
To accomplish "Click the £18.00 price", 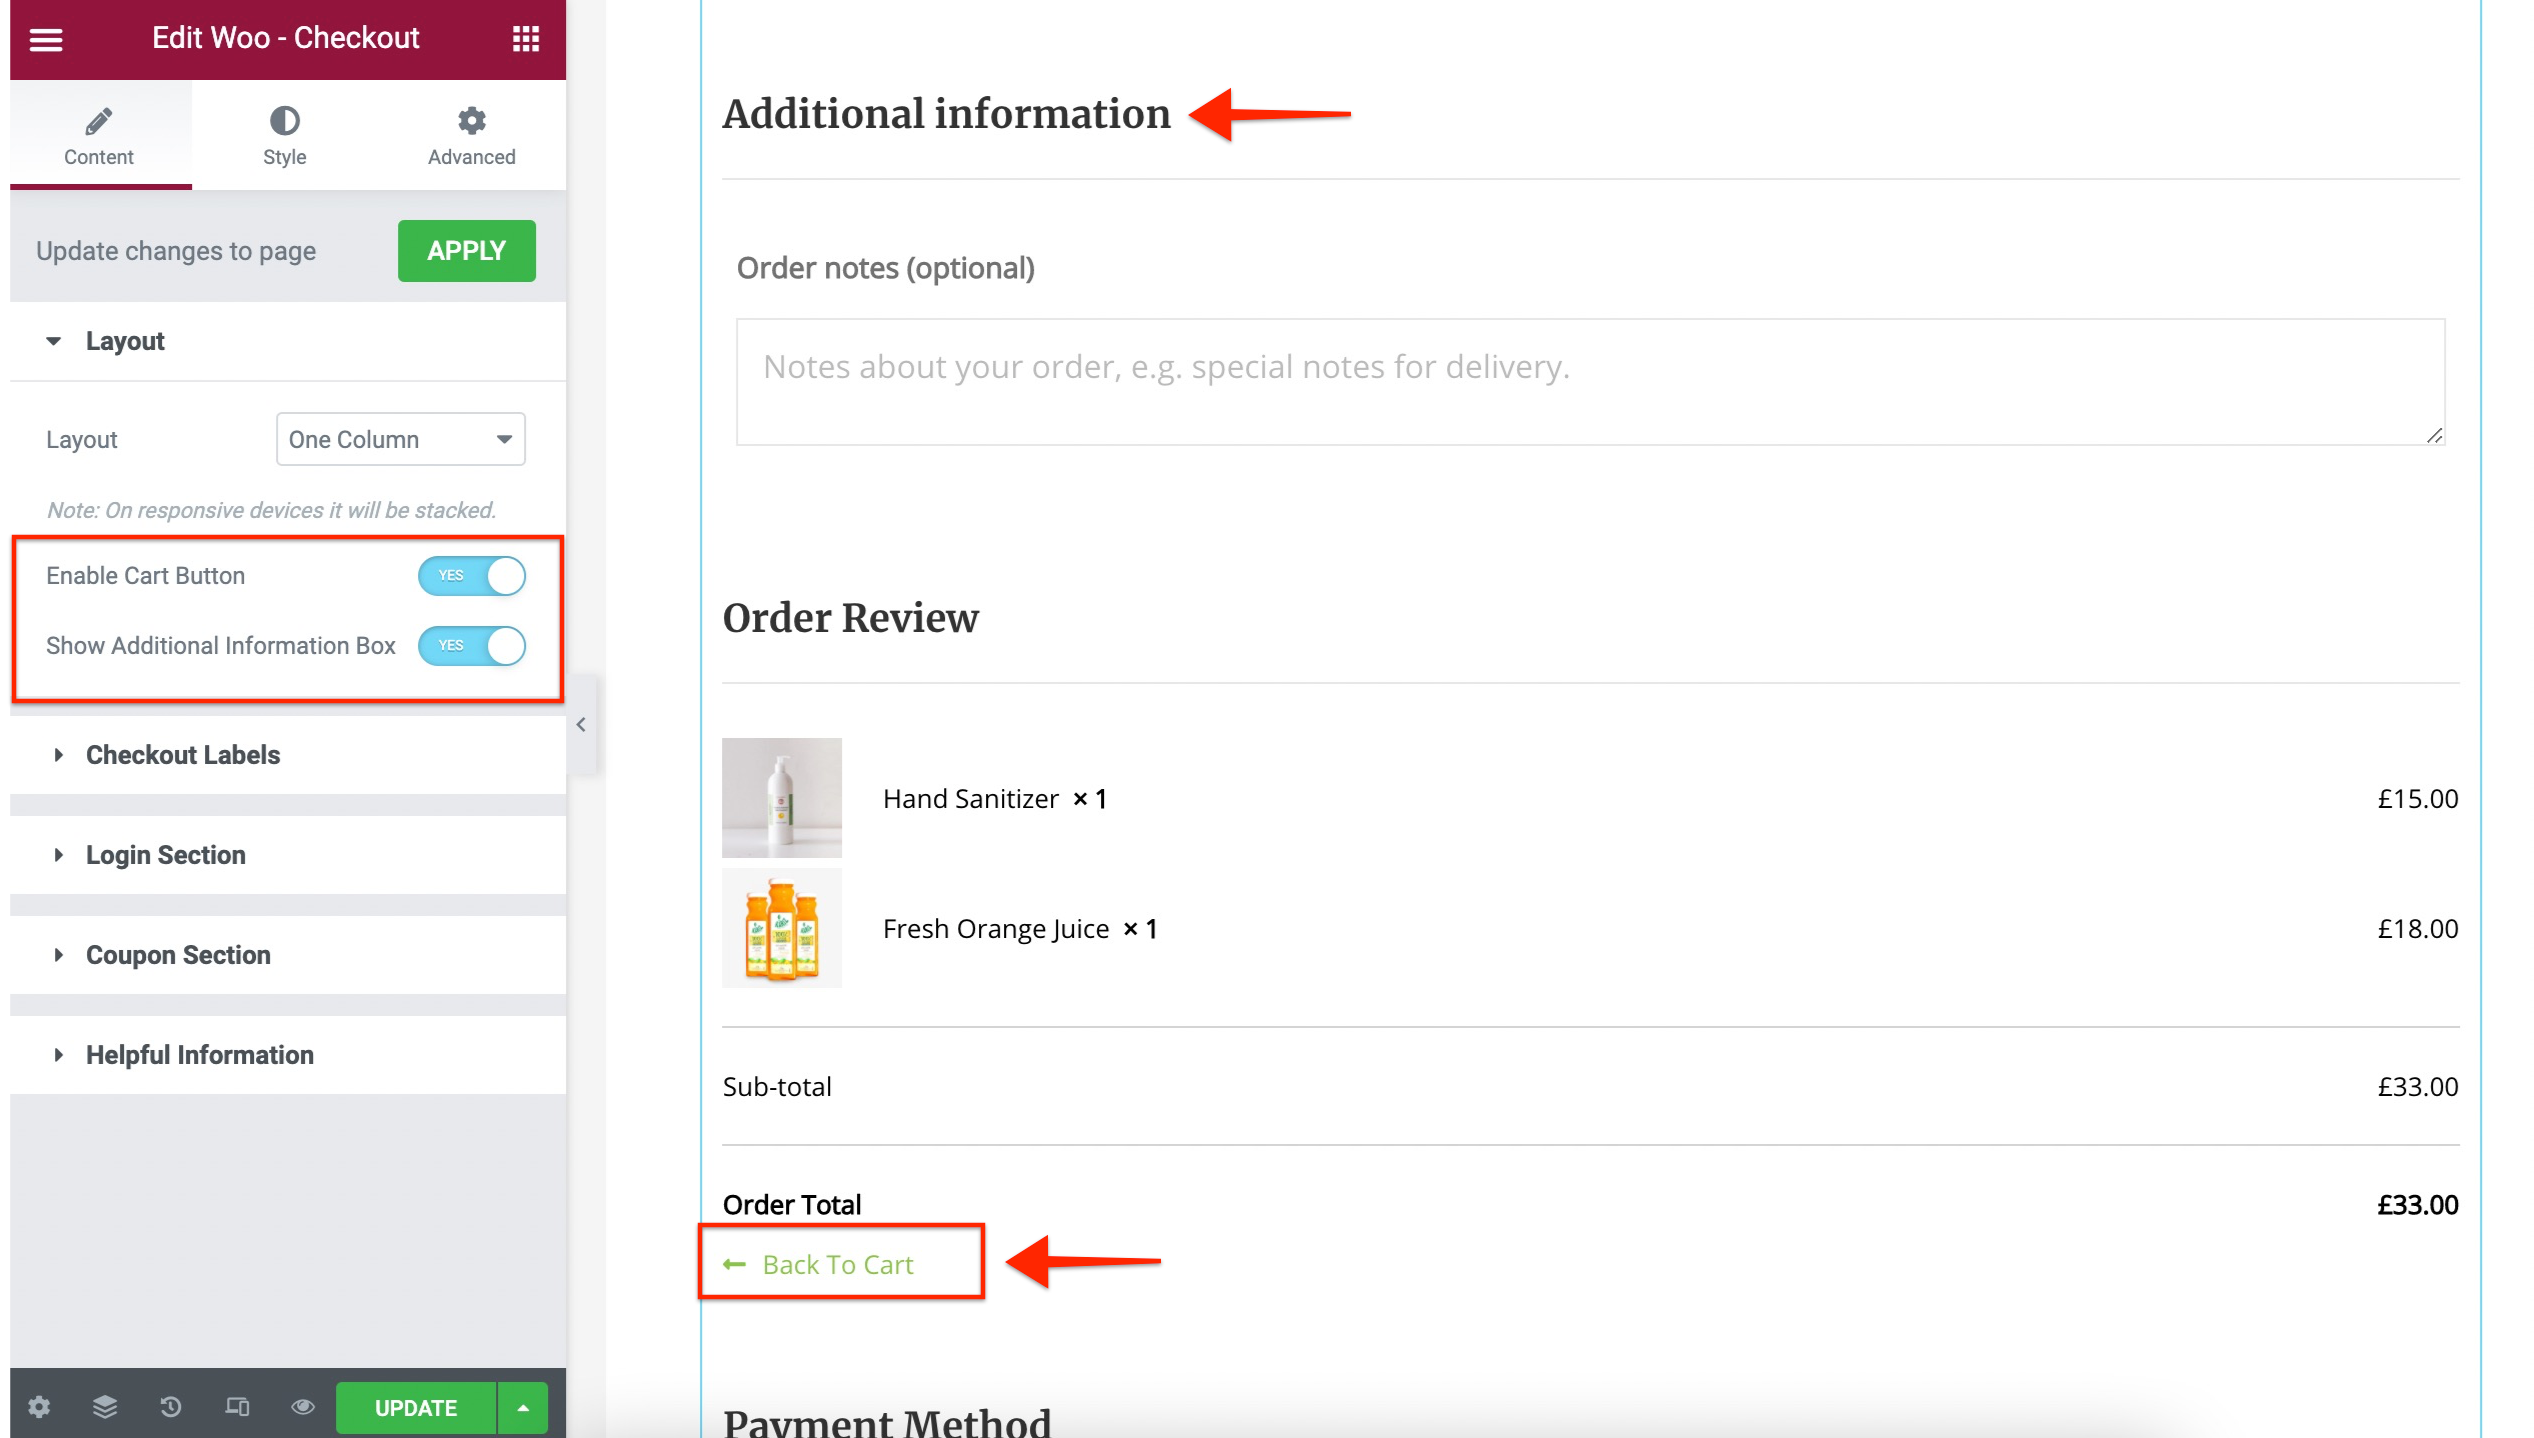I will [2418, 929].
